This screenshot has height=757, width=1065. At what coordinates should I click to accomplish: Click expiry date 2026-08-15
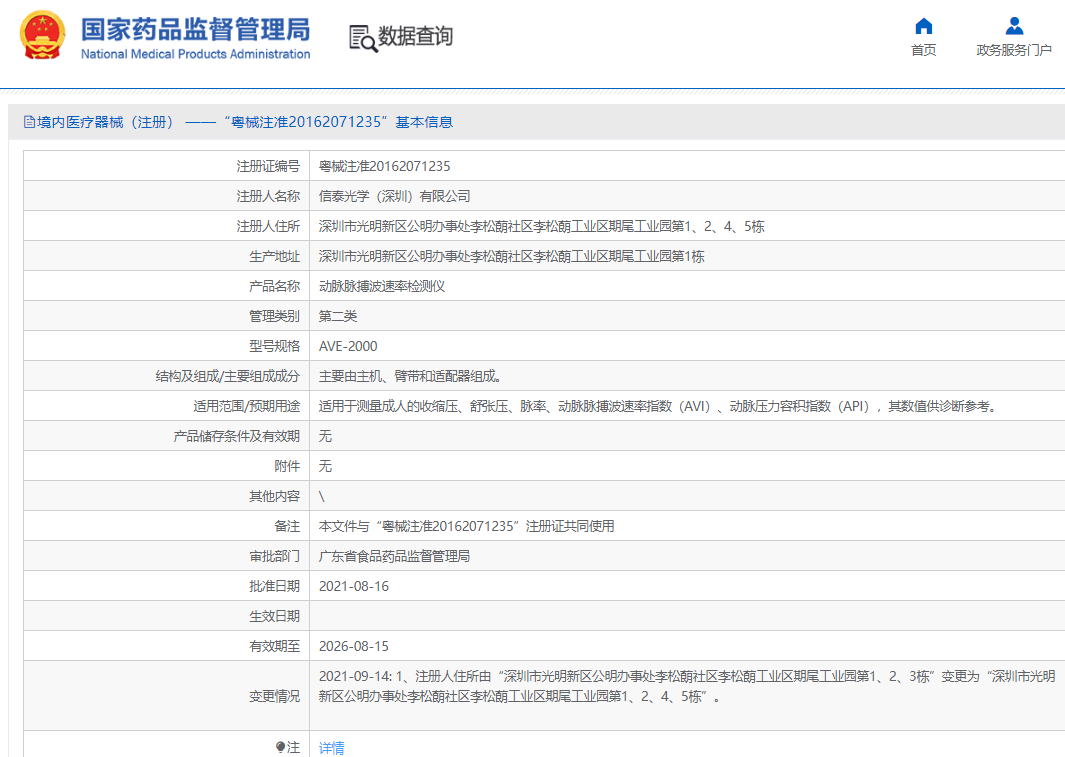click(x=353, y=646)
